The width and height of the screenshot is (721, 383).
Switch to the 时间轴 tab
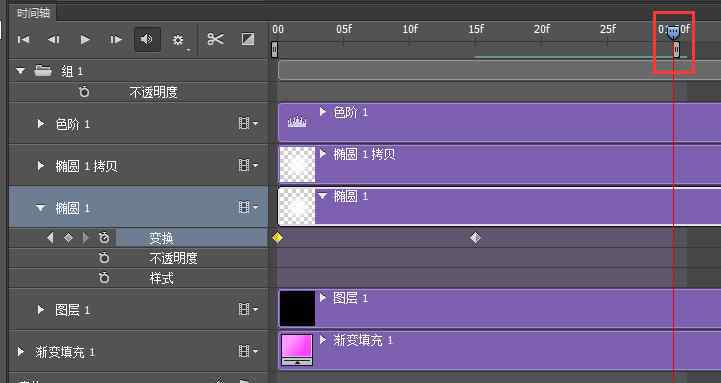33,13
